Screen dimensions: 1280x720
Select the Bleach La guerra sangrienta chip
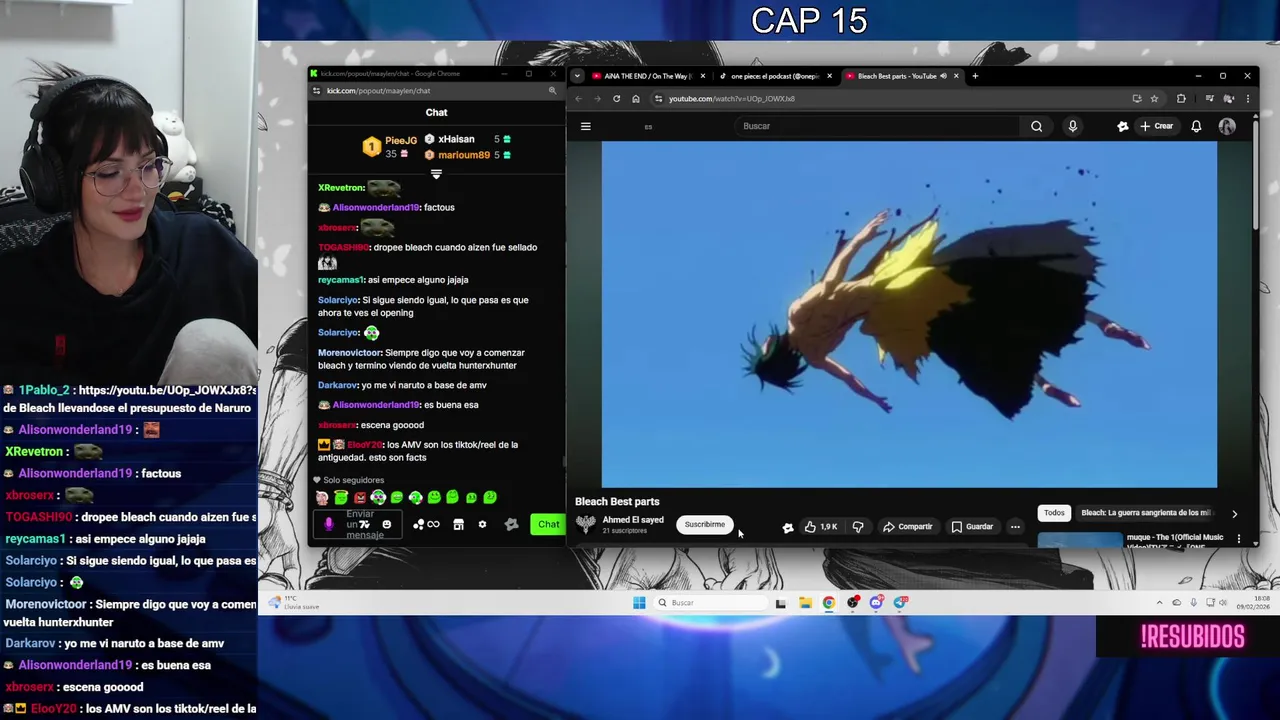point(1146,513)
